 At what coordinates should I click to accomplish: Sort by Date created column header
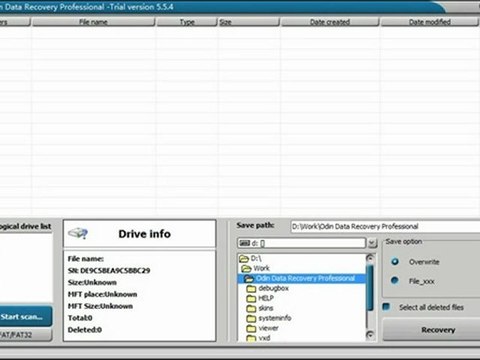[330, 22]
